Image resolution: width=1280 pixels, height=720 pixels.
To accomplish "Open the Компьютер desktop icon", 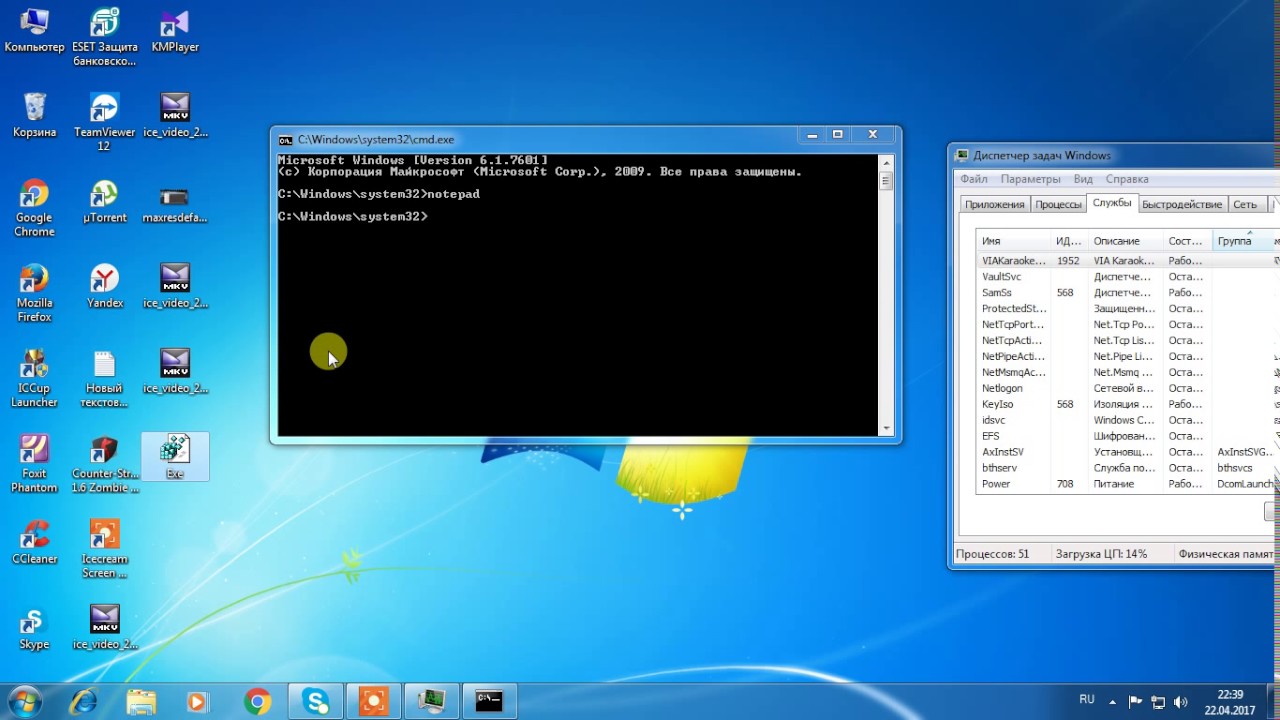I will (x=34, y=32).
